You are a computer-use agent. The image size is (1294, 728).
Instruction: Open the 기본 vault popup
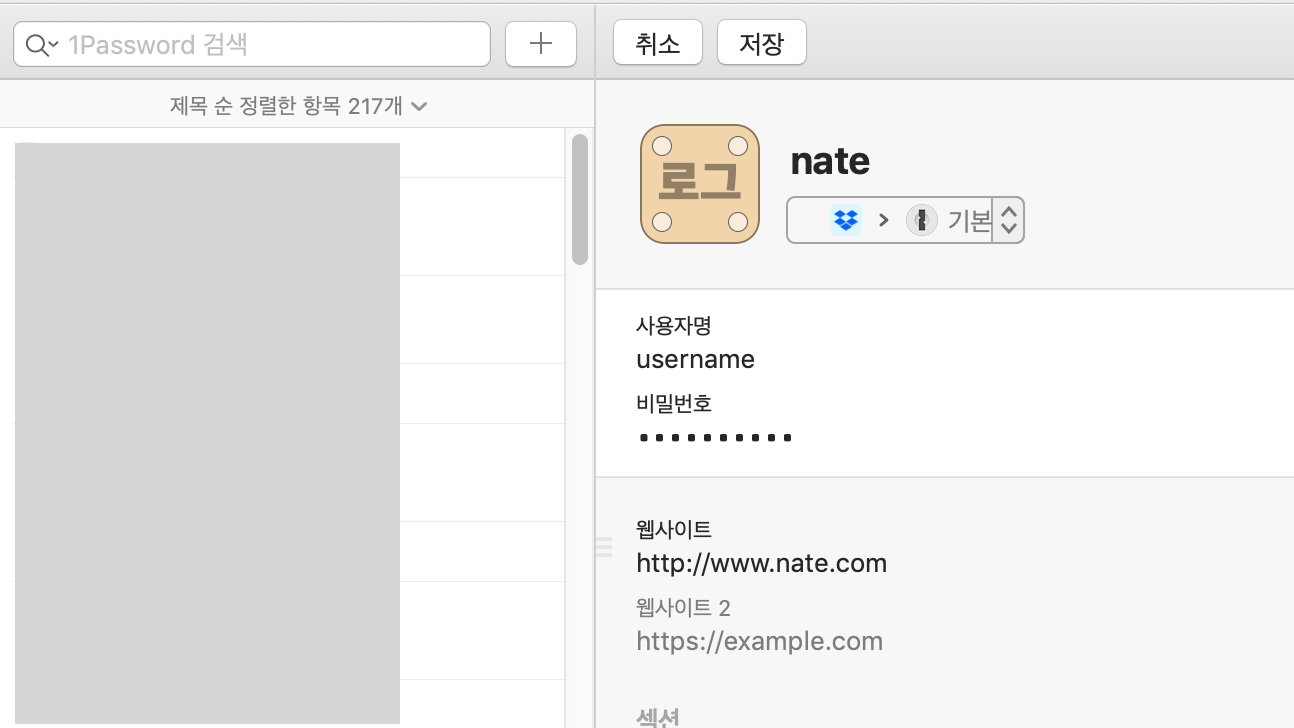tap(905, 220)
